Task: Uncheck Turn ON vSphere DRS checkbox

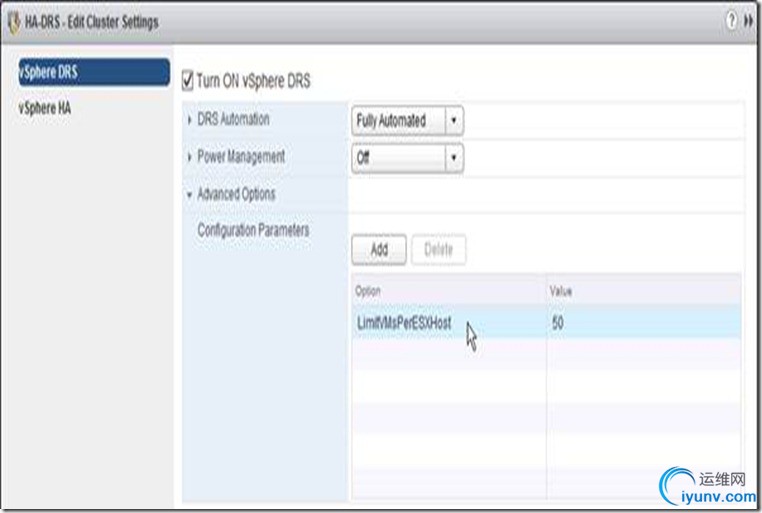Action: (188, 80)
